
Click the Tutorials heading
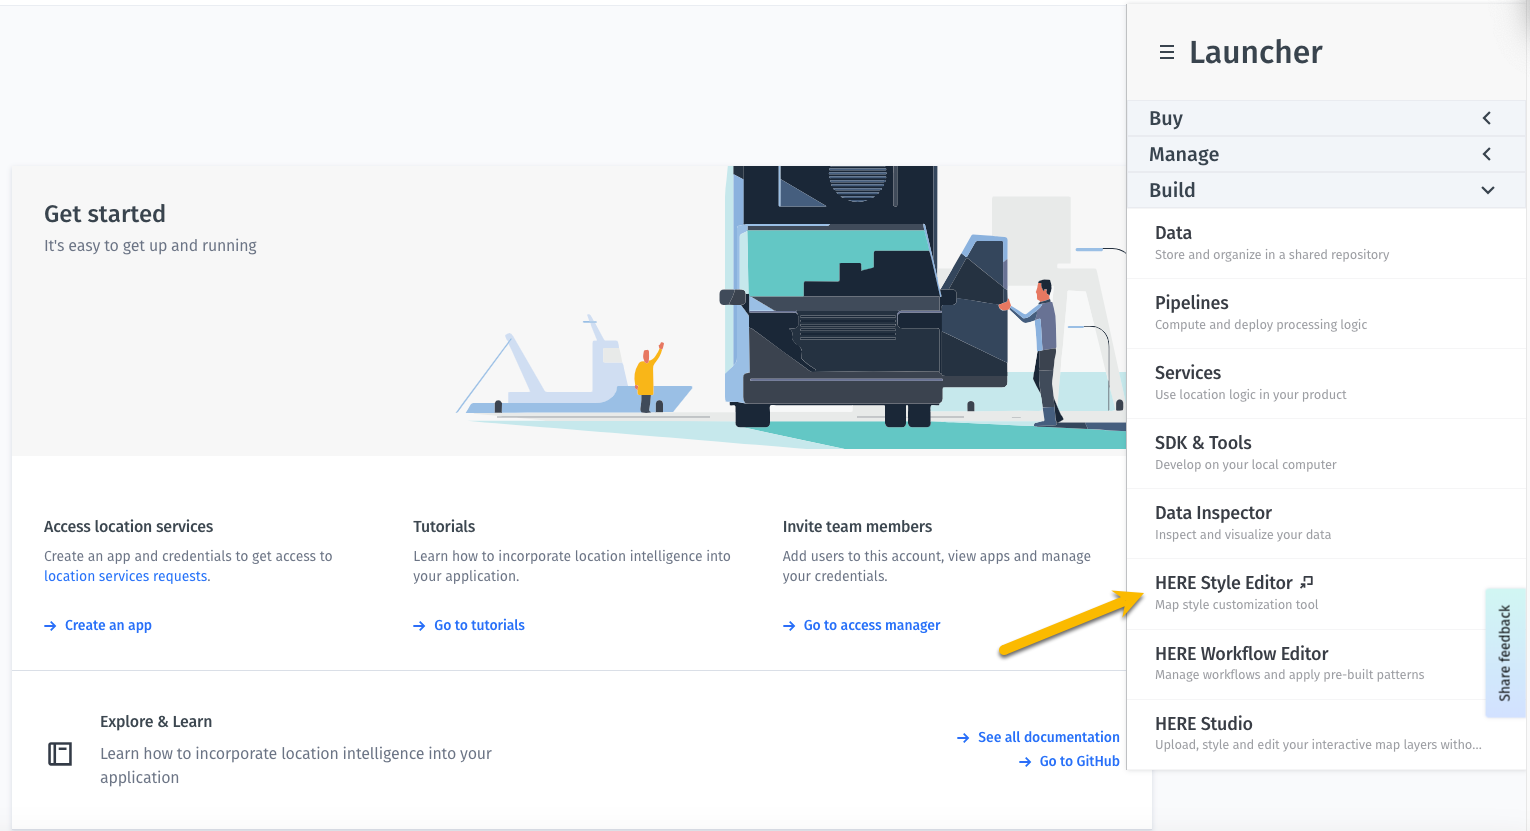tap(444, 527)
